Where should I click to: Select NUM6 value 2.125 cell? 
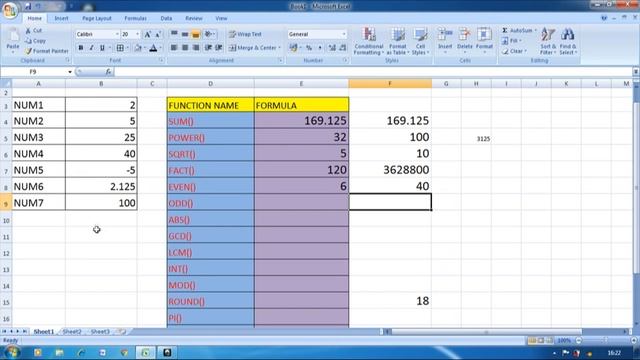tap(101, 187)
